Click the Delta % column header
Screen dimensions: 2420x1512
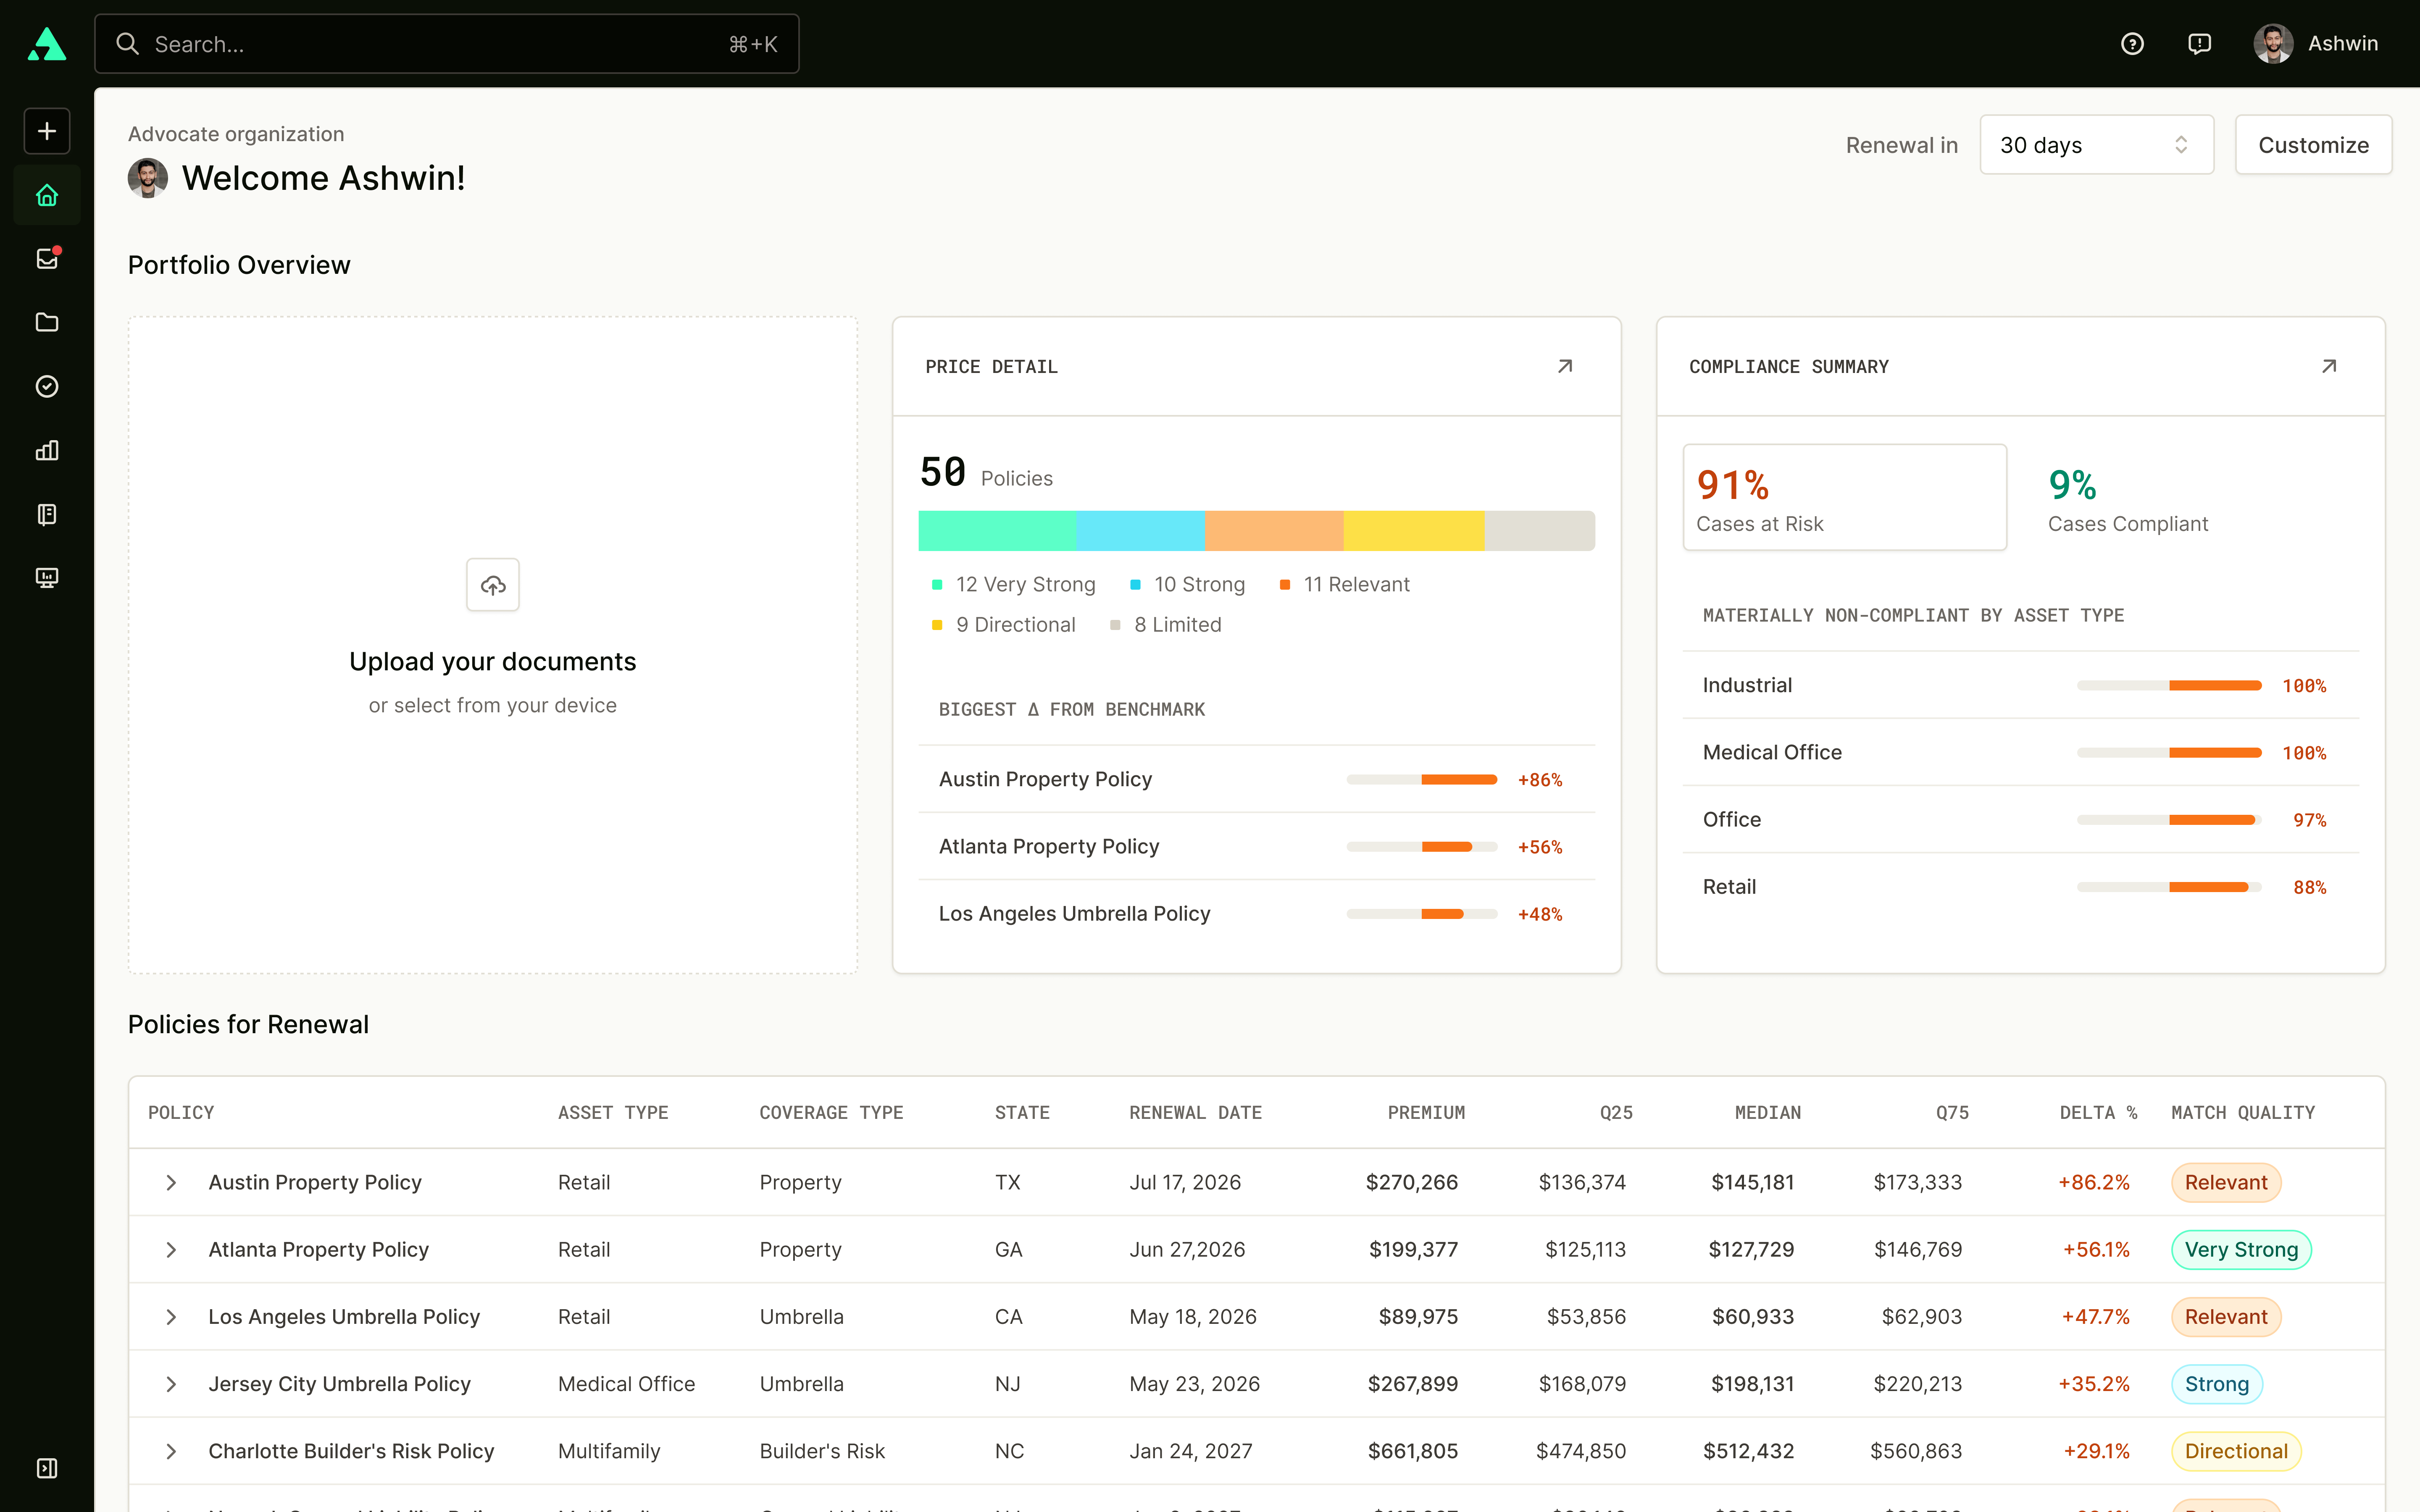[x=2098, y=1113]
